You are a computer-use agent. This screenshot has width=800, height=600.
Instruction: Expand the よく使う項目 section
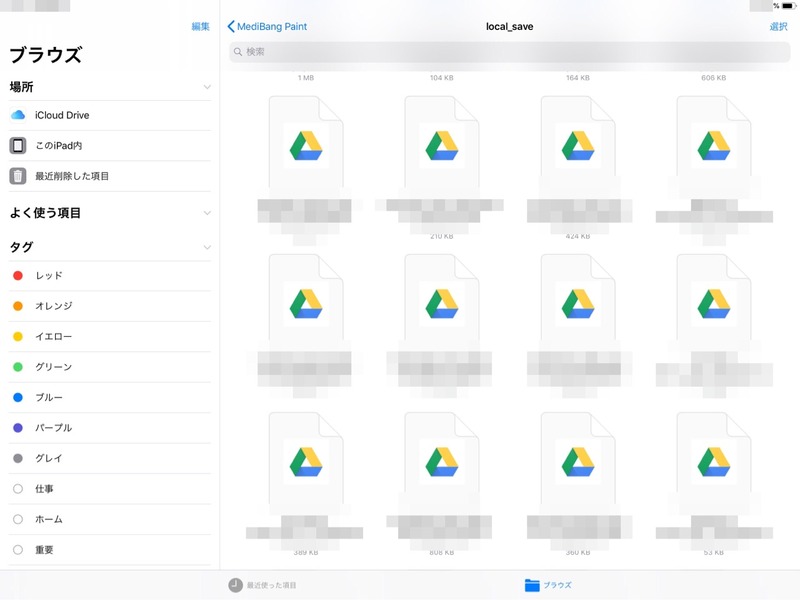(x=207, y=213)
